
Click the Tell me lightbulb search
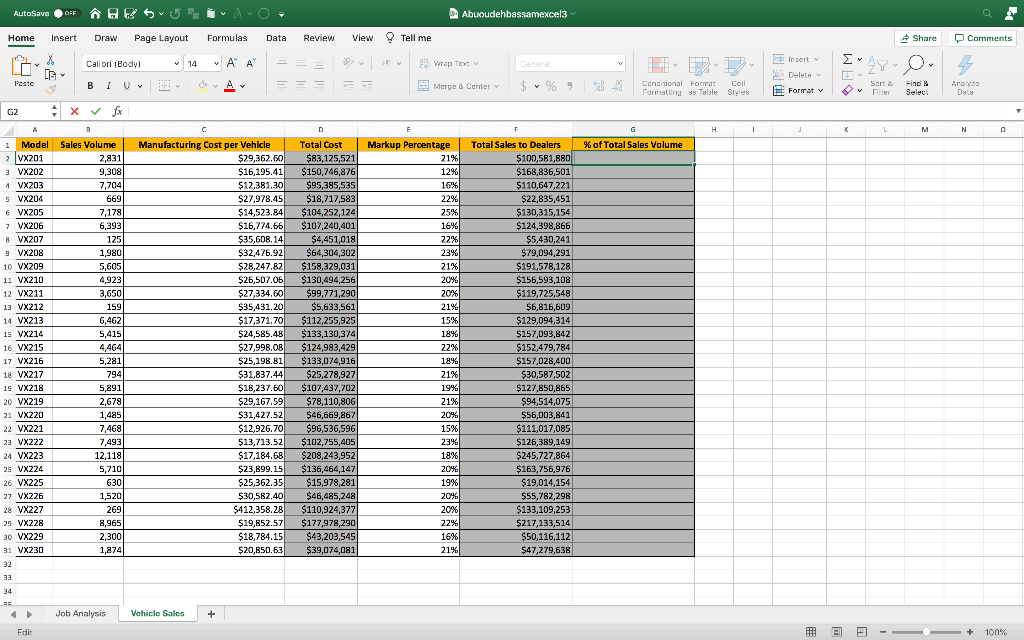point(409,38)
